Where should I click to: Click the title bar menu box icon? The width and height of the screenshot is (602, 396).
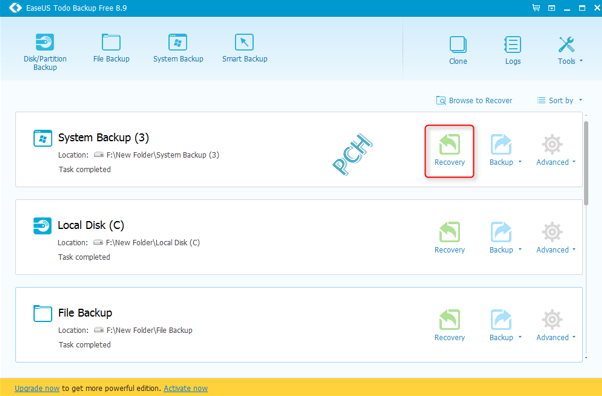click(x=551, y=8)
